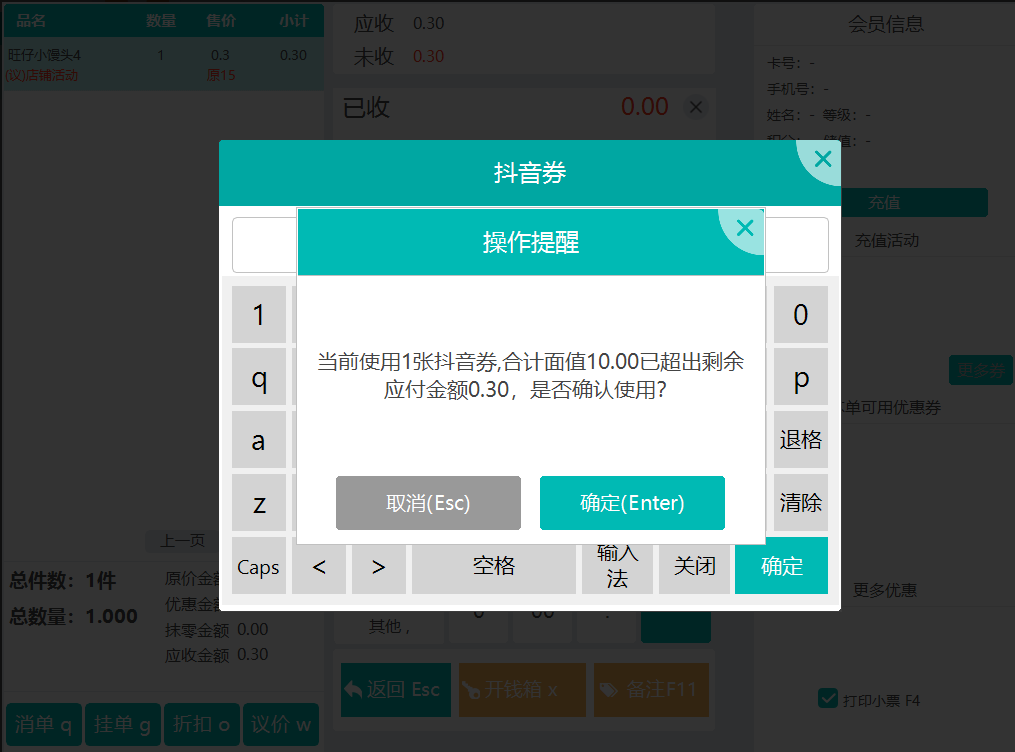Tap the 0 key on the virtual keyboard
Image resolution: width=1015 pixels, height=752 pixels.
[x=801, y=315]
